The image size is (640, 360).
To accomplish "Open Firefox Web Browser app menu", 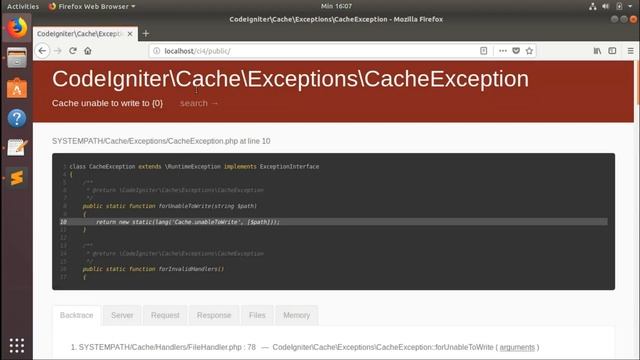I will click(92, 6).
